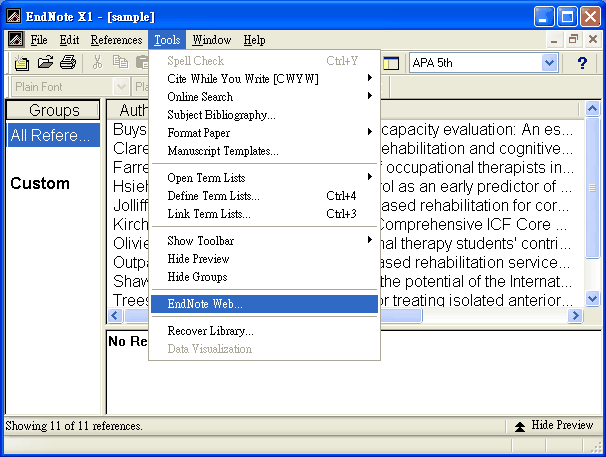Click the reference list's right scroll arrow
The image size is (606, 457).
(575, 316)
